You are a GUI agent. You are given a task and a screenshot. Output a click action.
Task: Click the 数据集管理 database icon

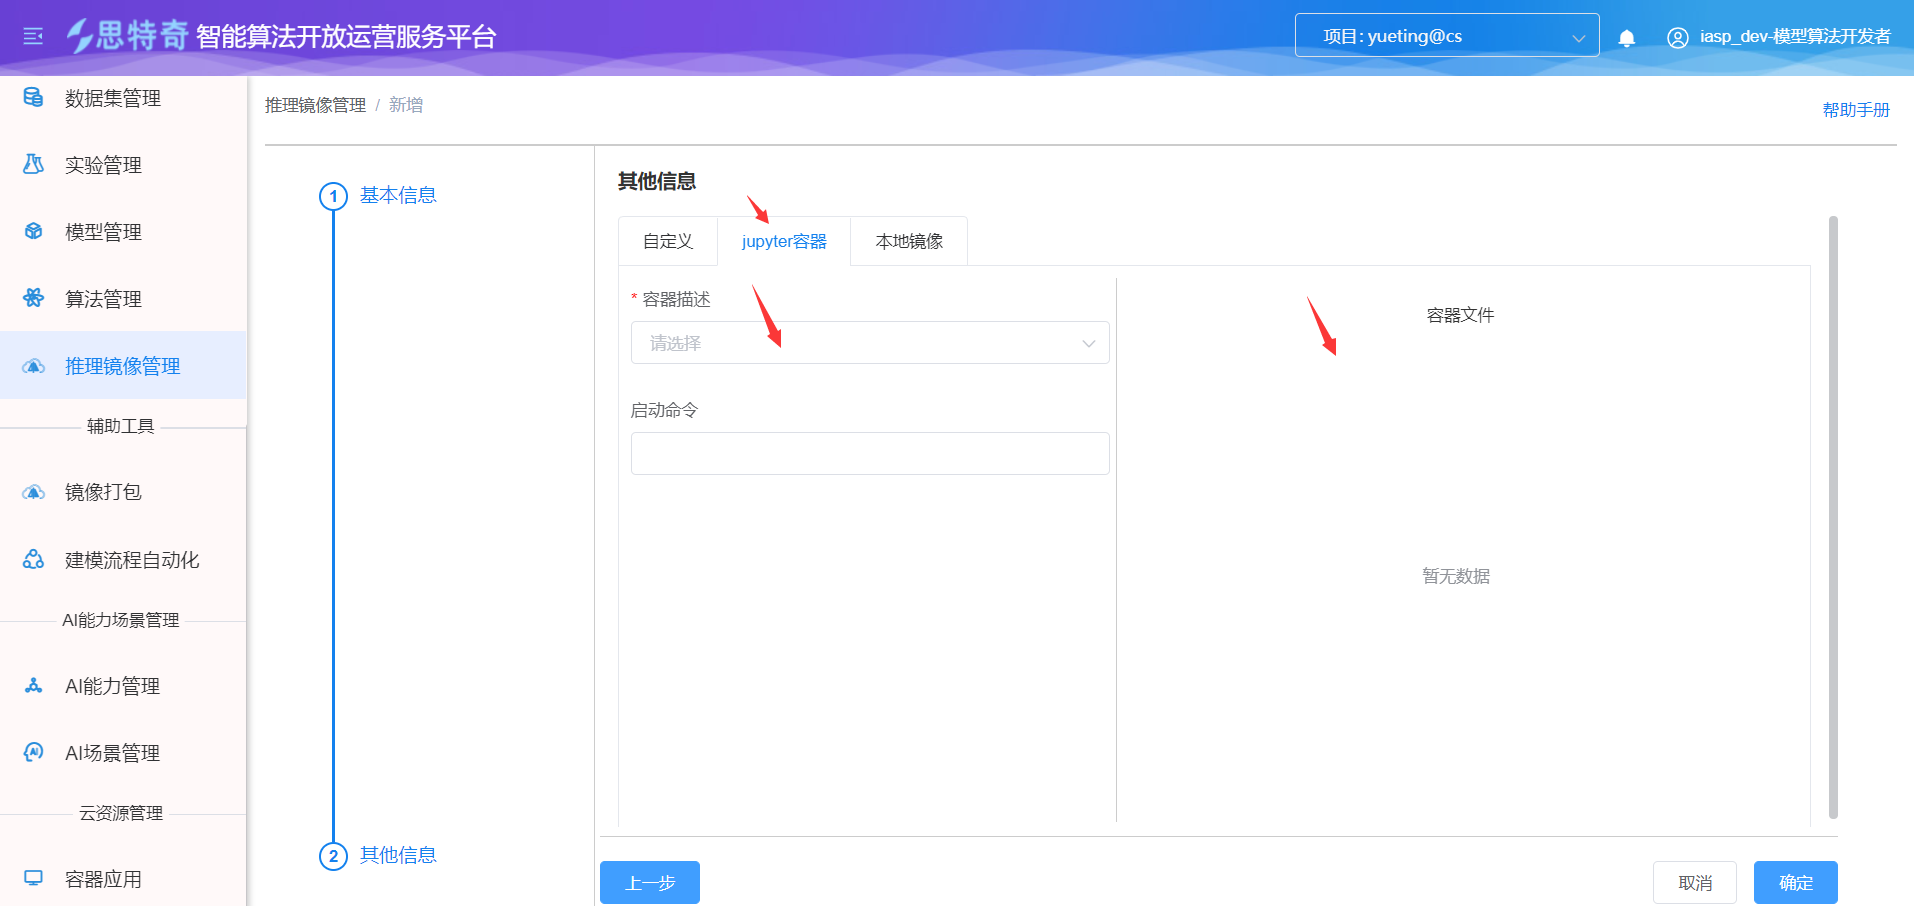pos(33,97)
